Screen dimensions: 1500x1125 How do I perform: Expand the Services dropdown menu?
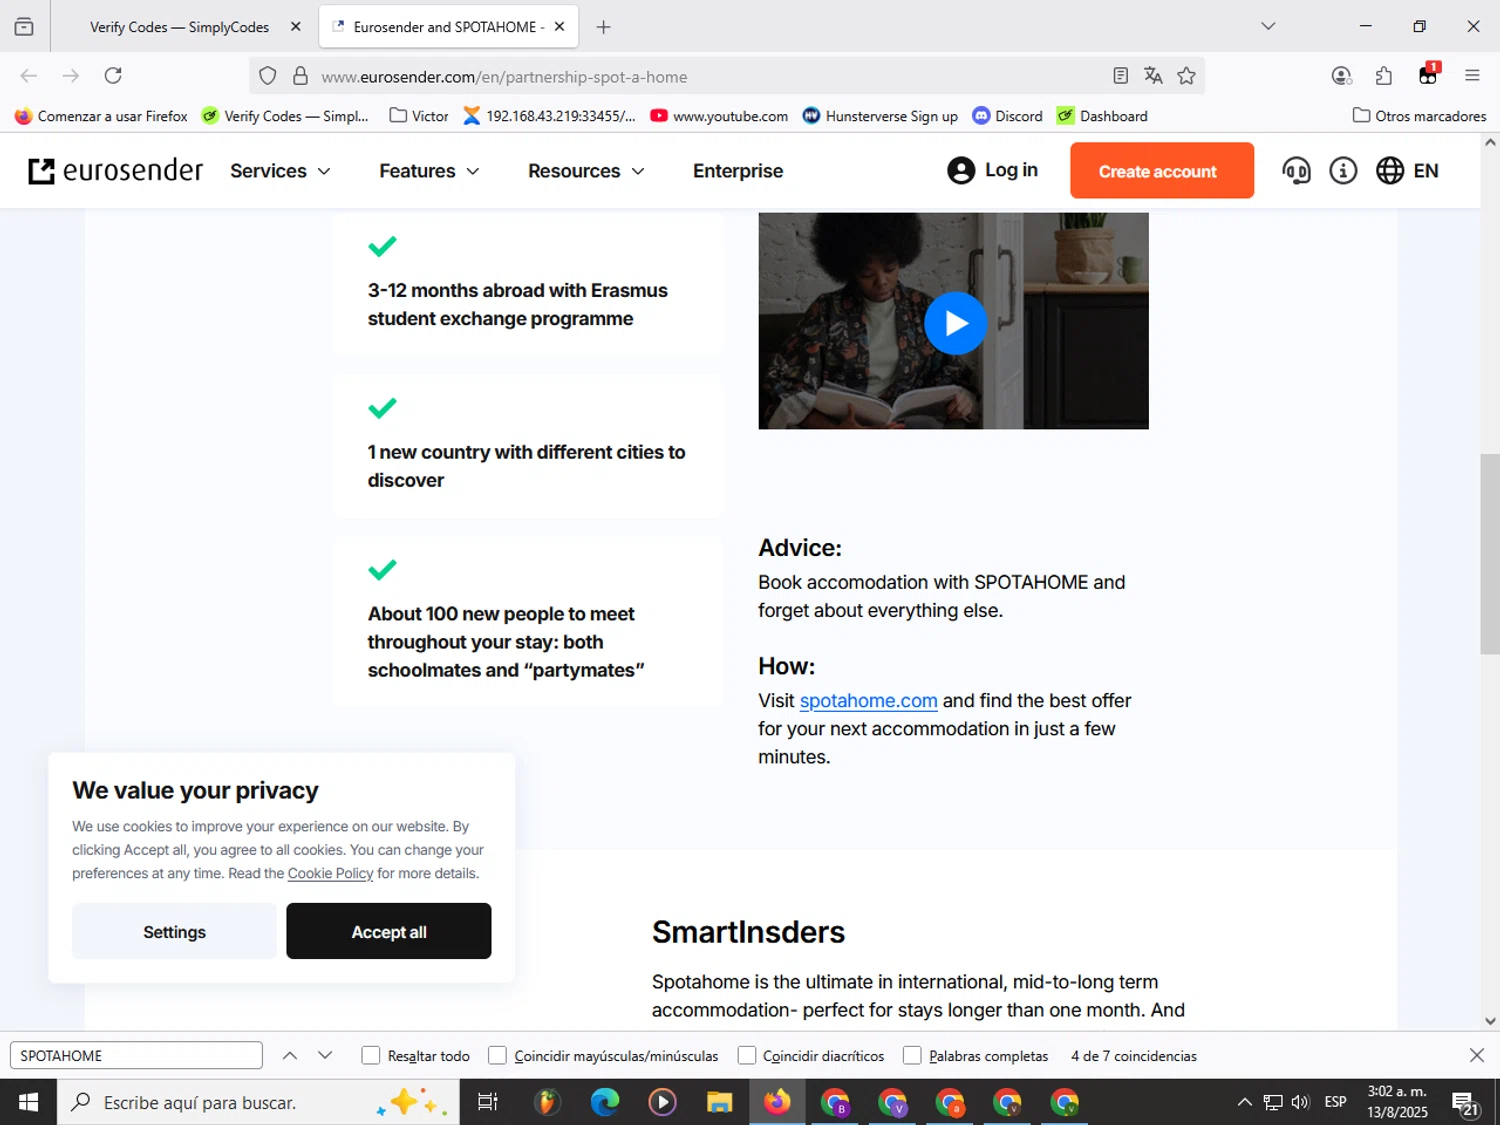coord(280,171)
